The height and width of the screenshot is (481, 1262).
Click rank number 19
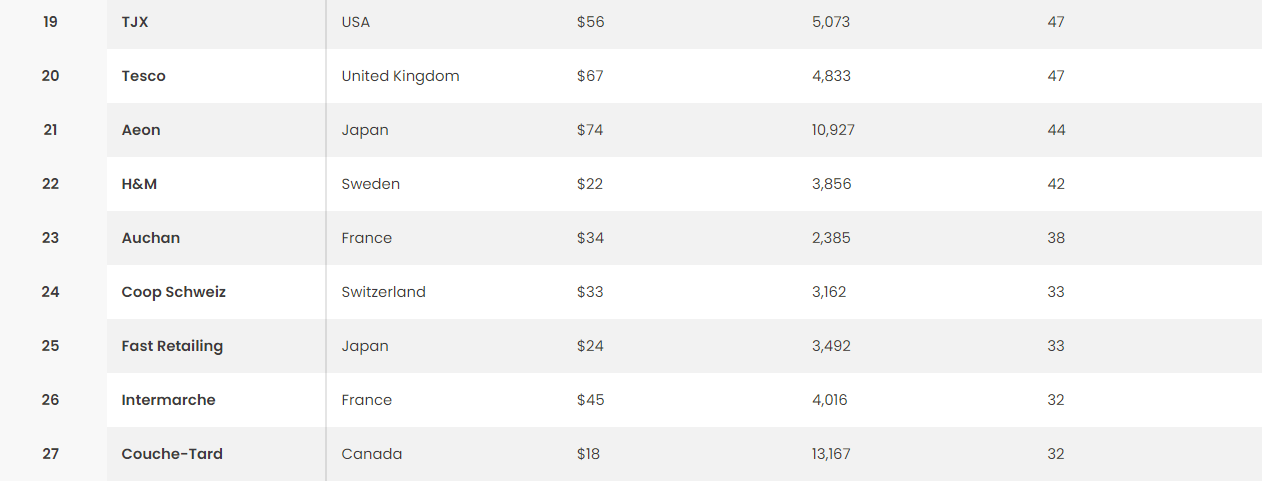(50, 22)
